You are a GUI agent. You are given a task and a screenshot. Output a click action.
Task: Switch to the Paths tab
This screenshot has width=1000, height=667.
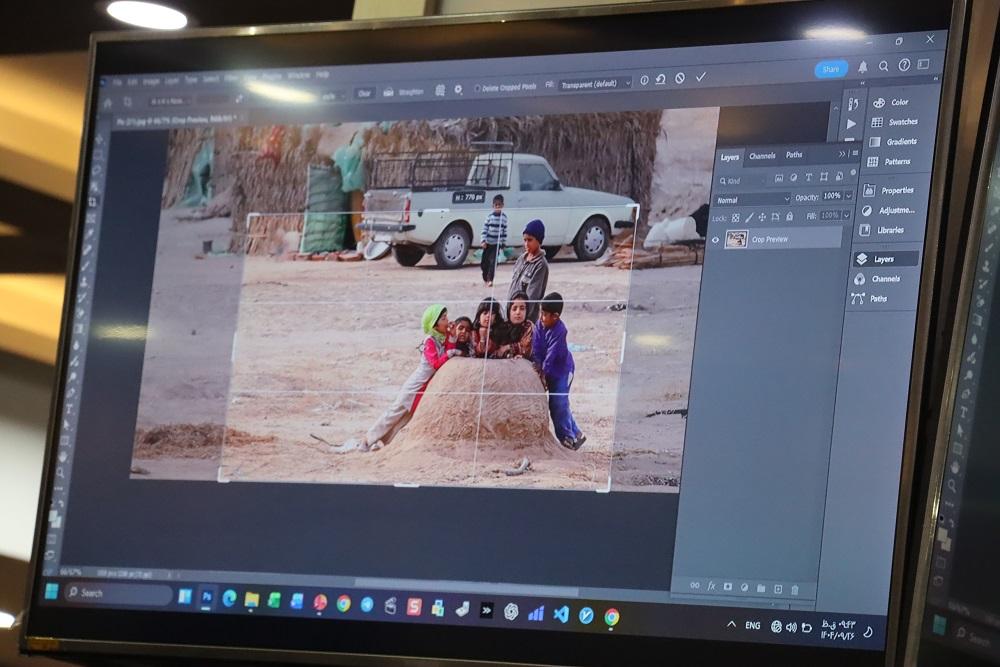click(x=794, y=155)
